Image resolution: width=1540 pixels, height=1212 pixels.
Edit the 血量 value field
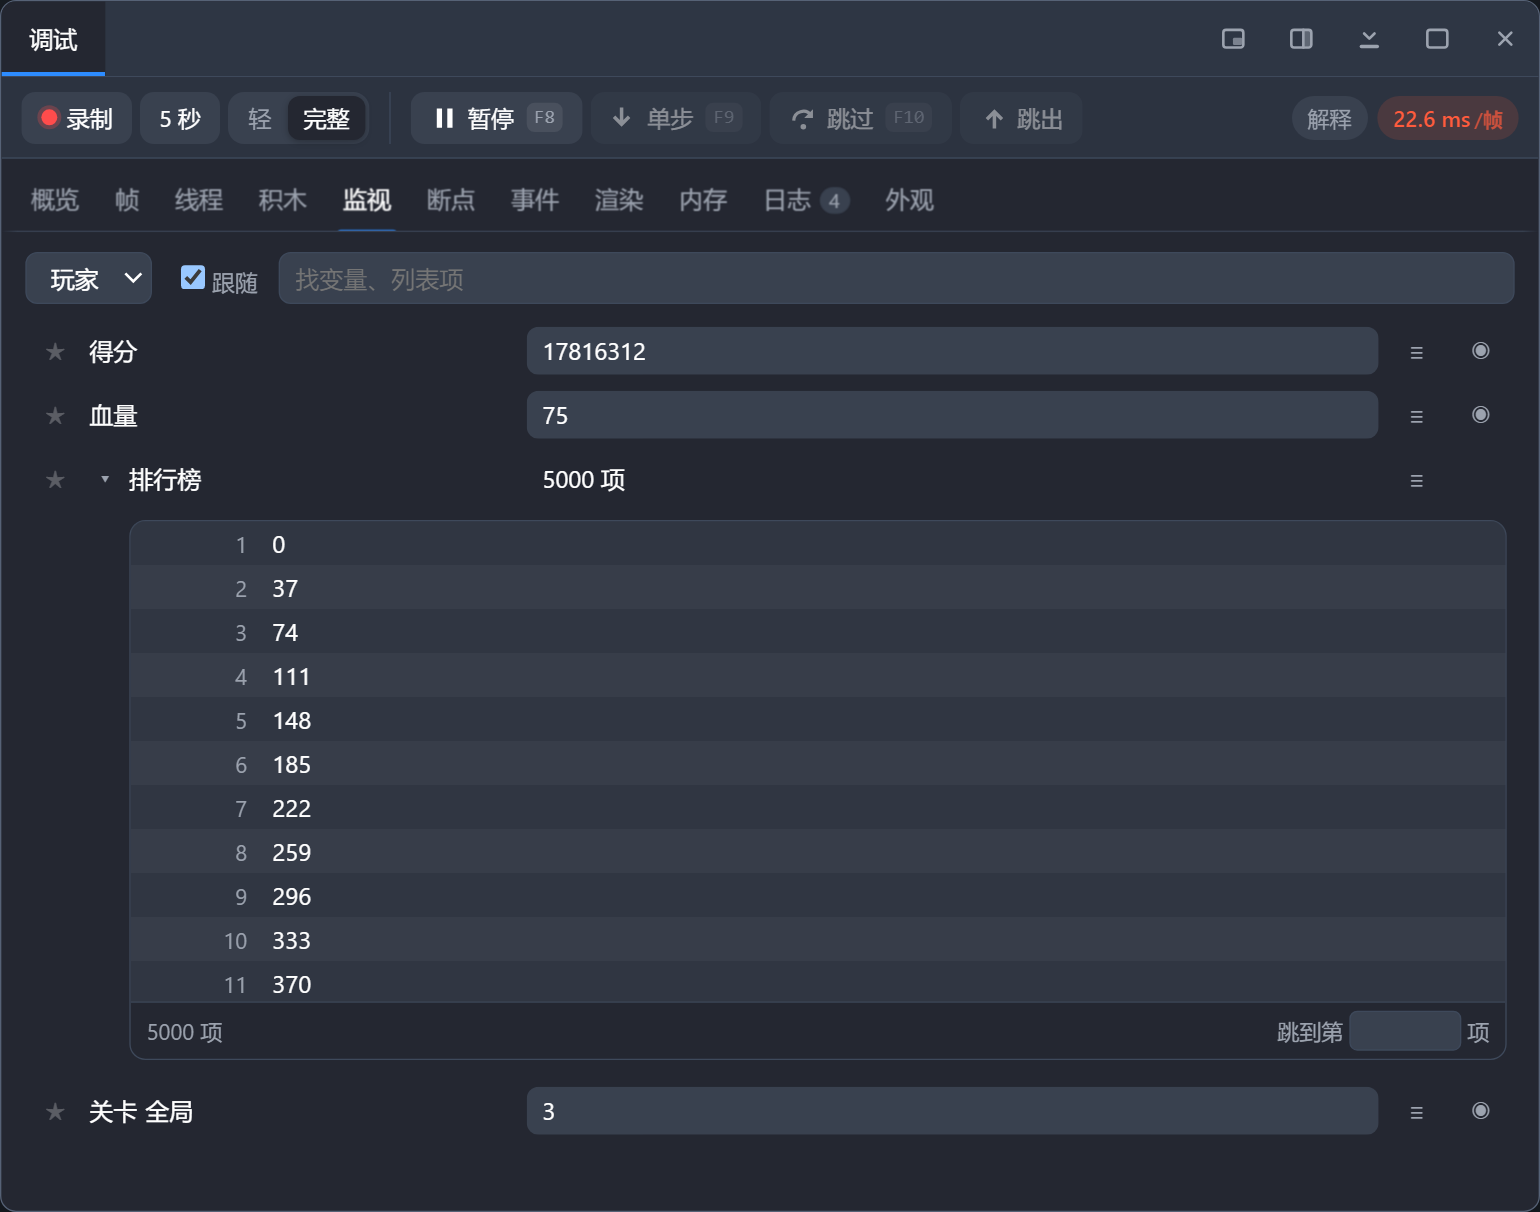(x=952, y=416)
